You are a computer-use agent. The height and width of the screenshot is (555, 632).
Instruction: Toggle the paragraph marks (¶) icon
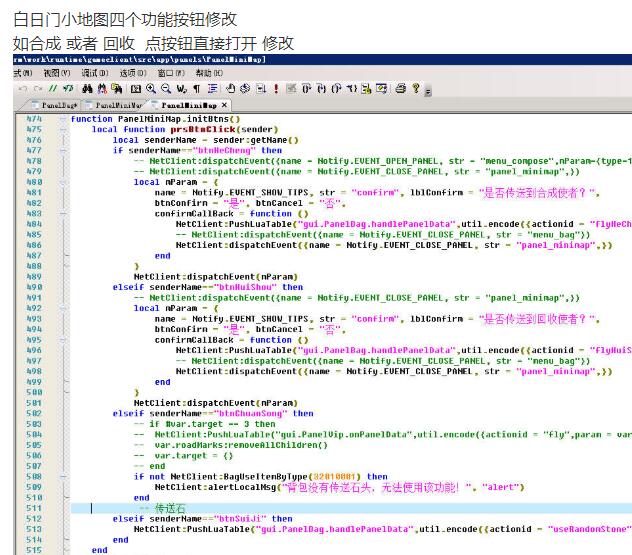tap(198, 89)
